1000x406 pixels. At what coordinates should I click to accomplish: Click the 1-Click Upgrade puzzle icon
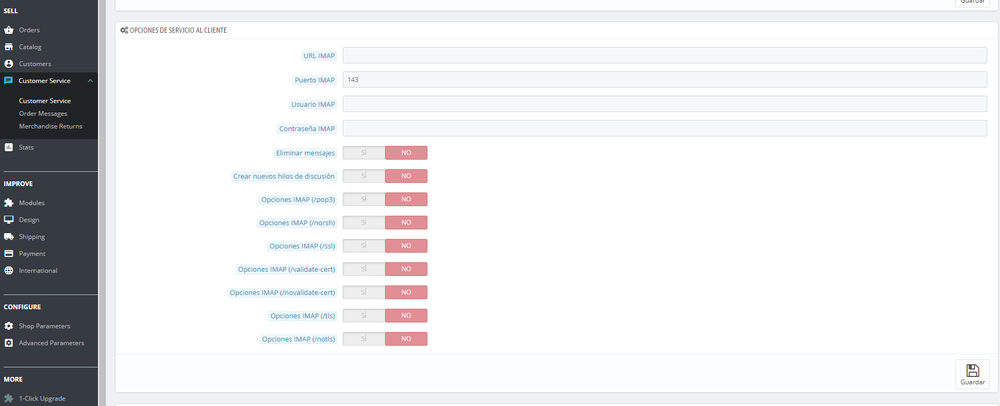pos(8,398)
